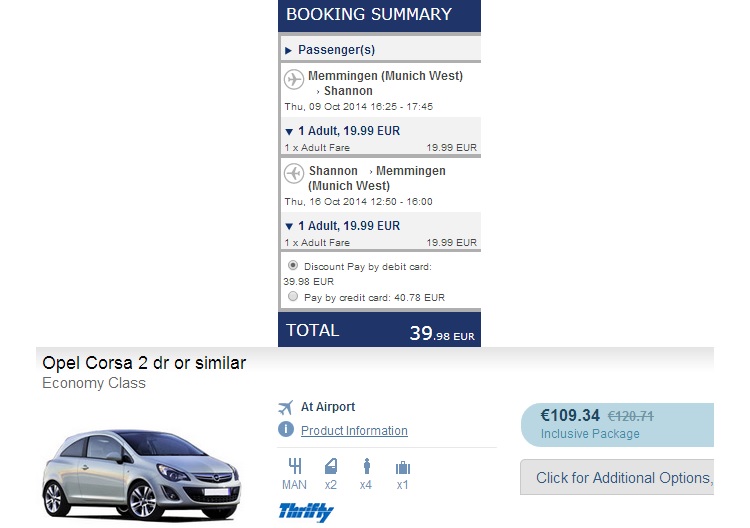The width and height of the screenshot is (750, 528).
Task: Click the Thrifty brand logo
Action: pos(306,511)
